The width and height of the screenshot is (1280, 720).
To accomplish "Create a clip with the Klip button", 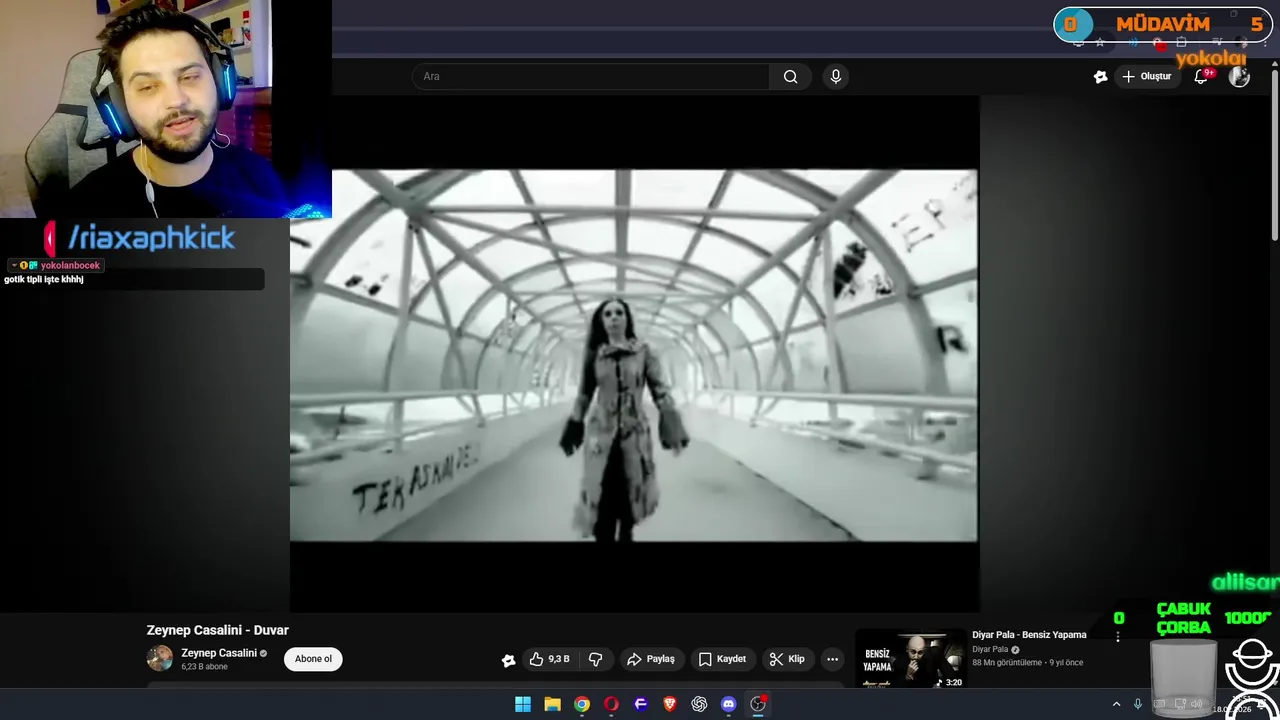I will (787, 659).
